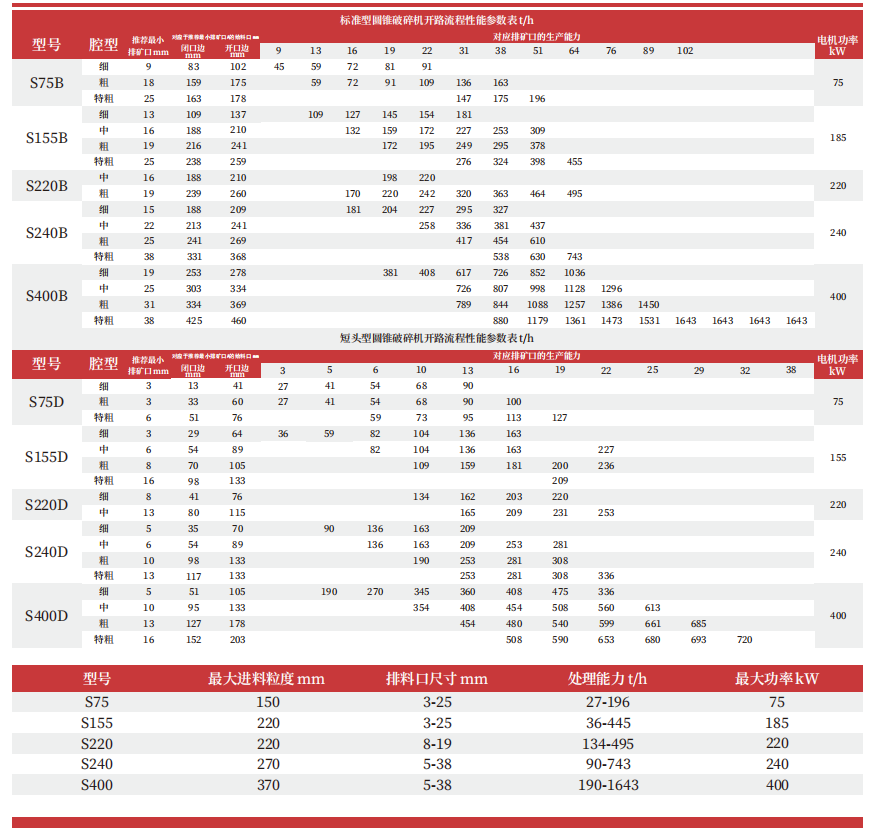Click the 27-196 capacity value
The height and width of the screenshot is (840, 869).
point(608,702)
